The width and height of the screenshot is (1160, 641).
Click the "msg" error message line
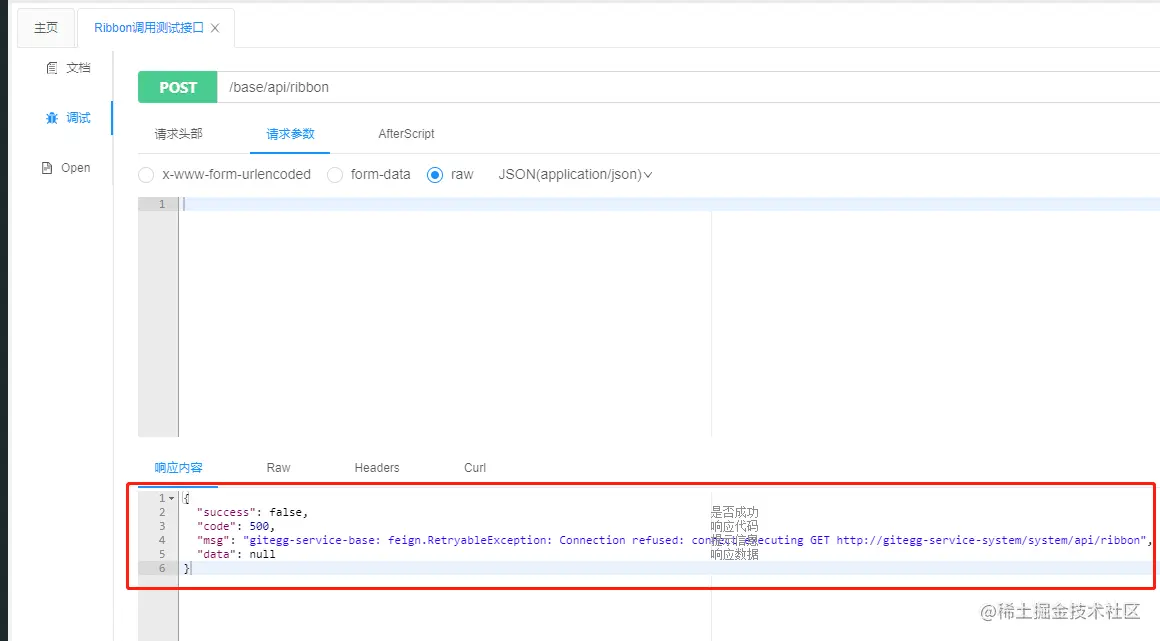click(x=674, y=540)
